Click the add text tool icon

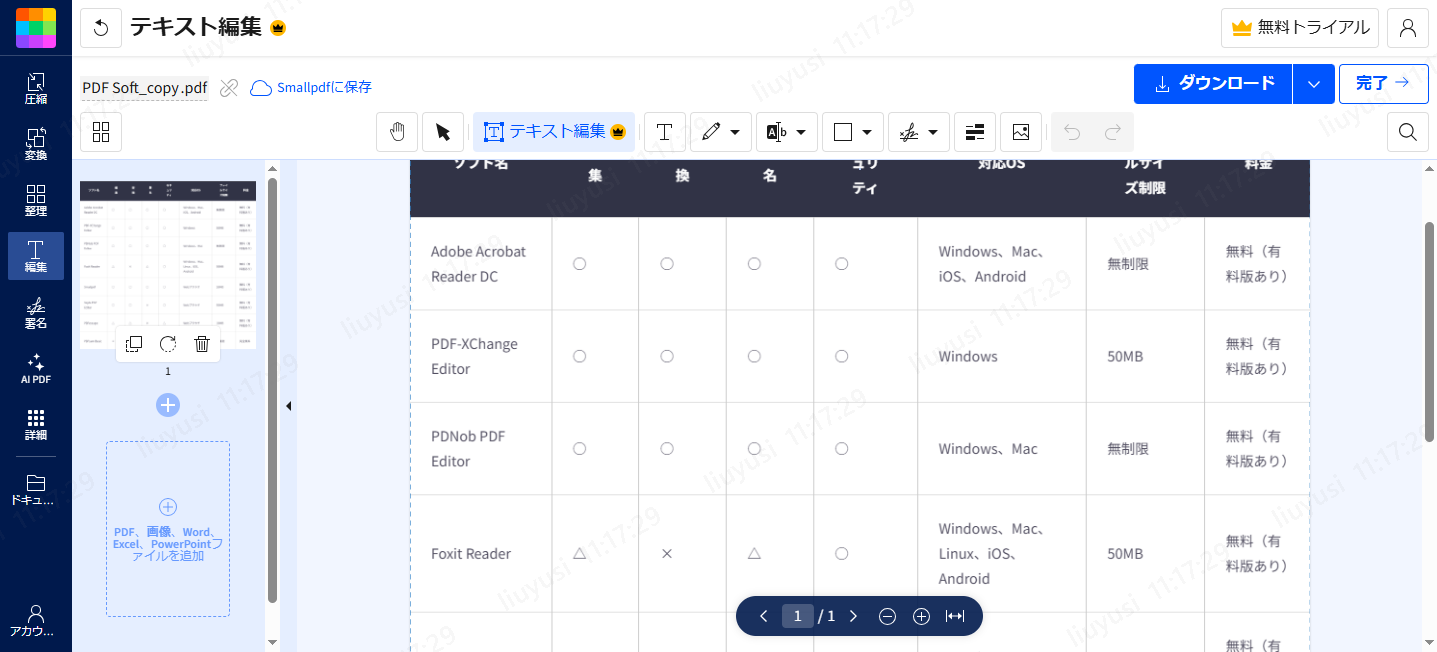(664, 132)
